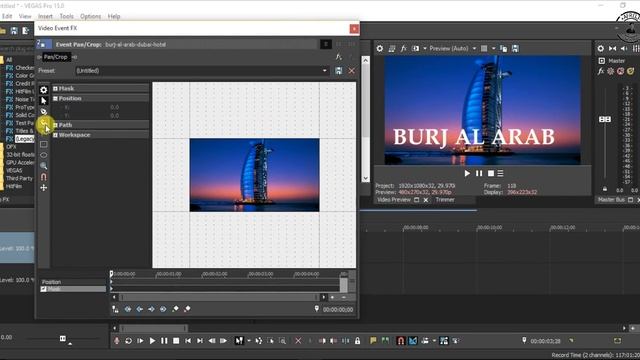This screenshot has height=360, width=640.
Task: Toggle Loop Playback in the transport bar
Action: pos(129,341)
